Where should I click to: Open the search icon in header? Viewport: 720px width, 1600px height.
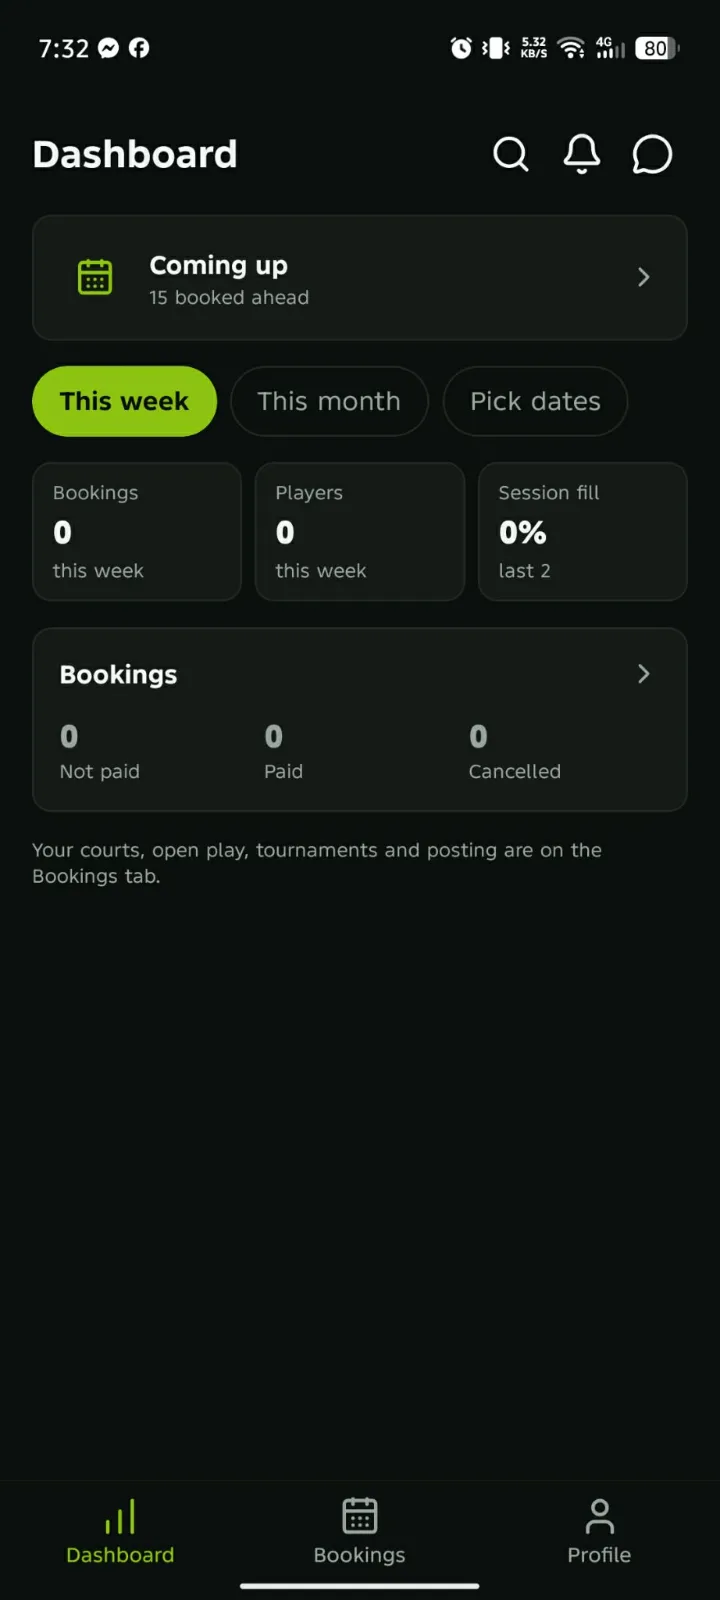[511, 155]
